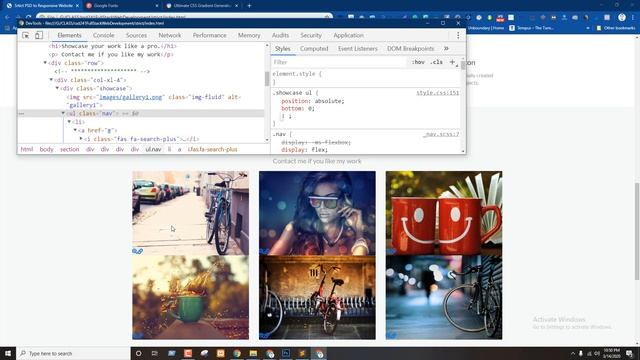Select section in the breadcrumb bar
This screenshot has width=640, height=360.
[x=70, y=149]
